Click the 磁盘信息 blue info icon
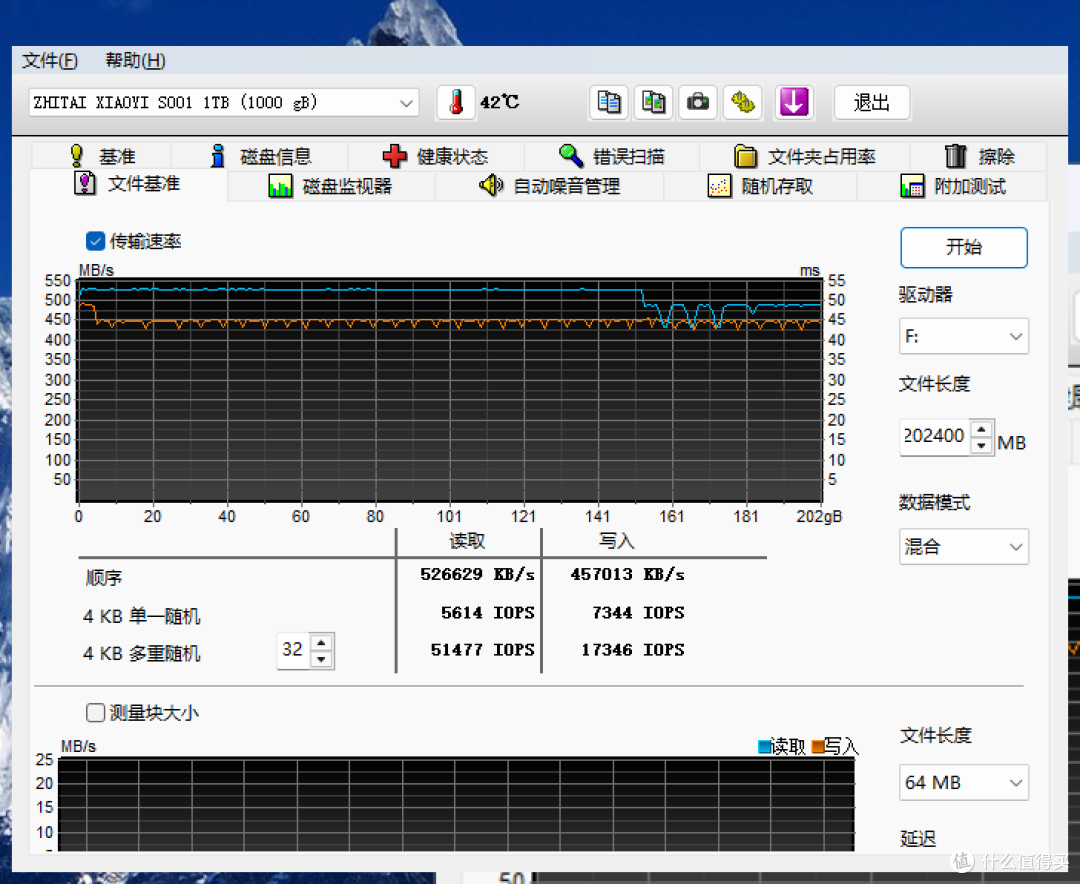Image resolution: width=1080 pixels, height=884 pixels. click(218, 156)
